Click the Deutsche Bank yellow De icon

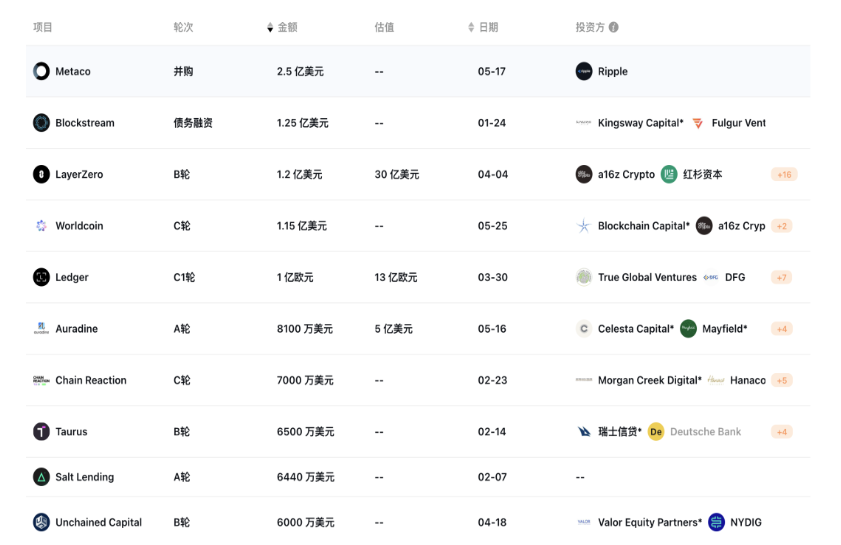[656, 432]
